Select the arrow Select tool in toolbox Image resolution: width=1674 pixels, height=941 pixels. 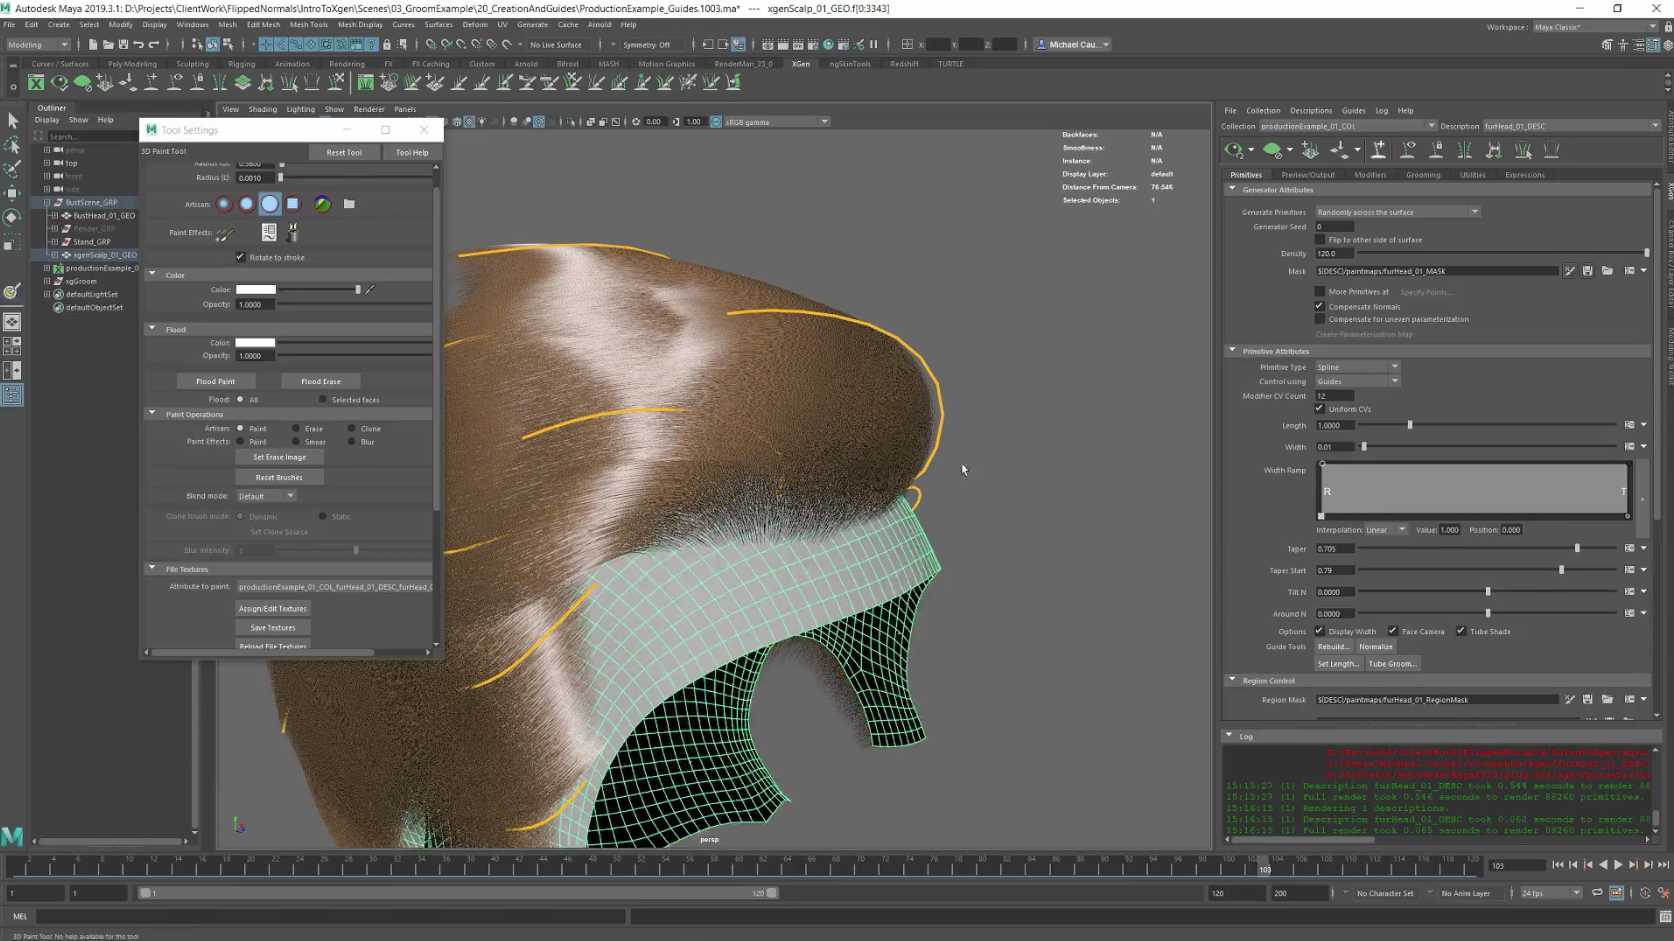(x=12, y=121)
